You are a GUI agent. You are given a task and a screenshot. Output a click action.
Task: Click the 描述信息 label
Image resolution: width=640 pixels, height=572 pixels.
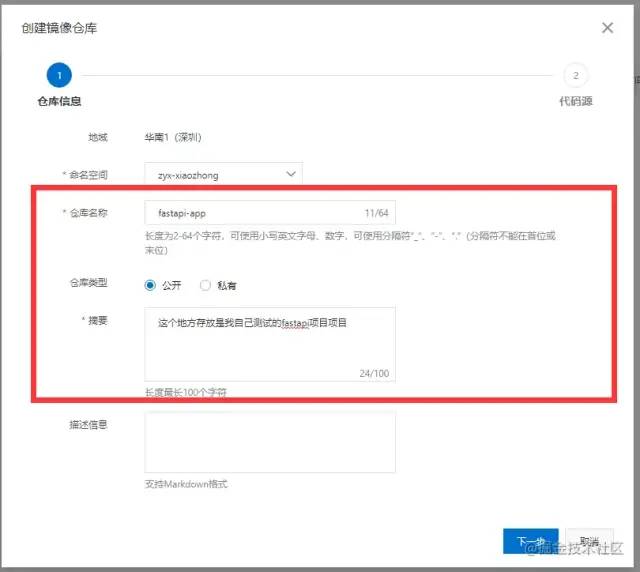[x=88, y=425]
